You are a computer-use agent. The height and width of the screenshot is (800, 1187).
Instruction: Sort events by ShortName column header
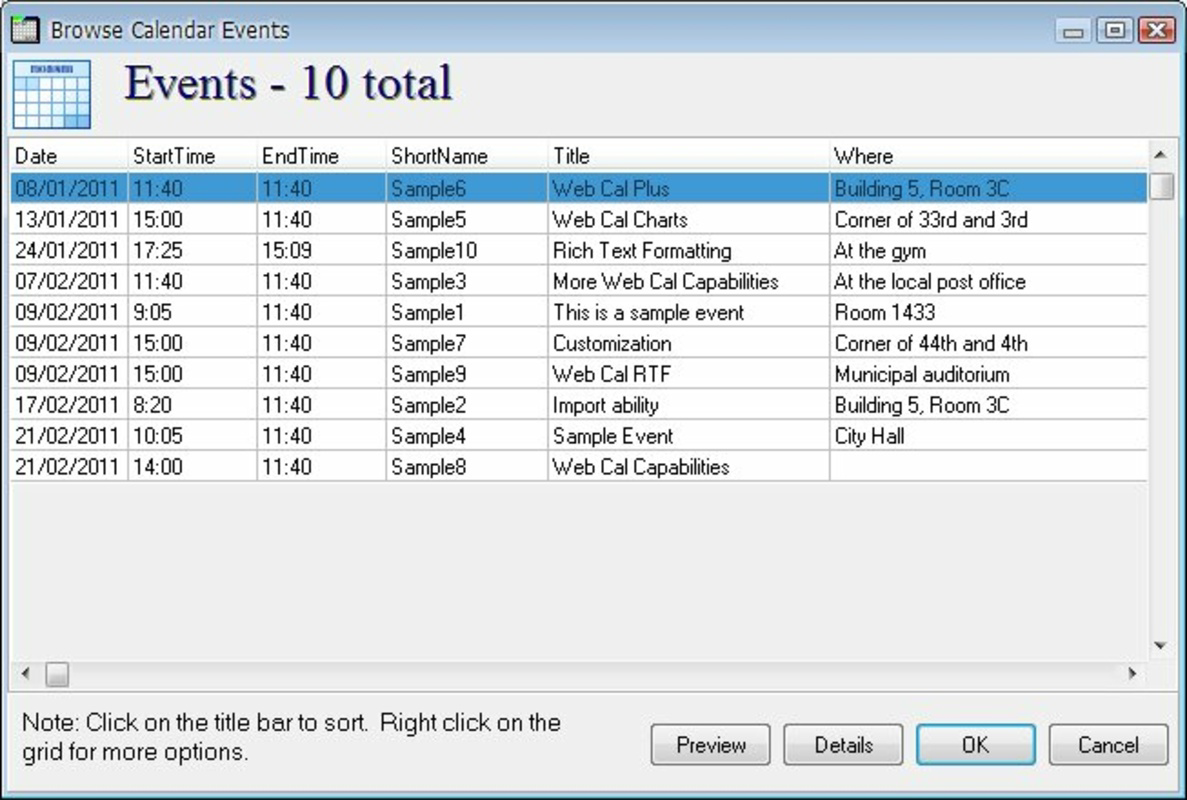466,156
